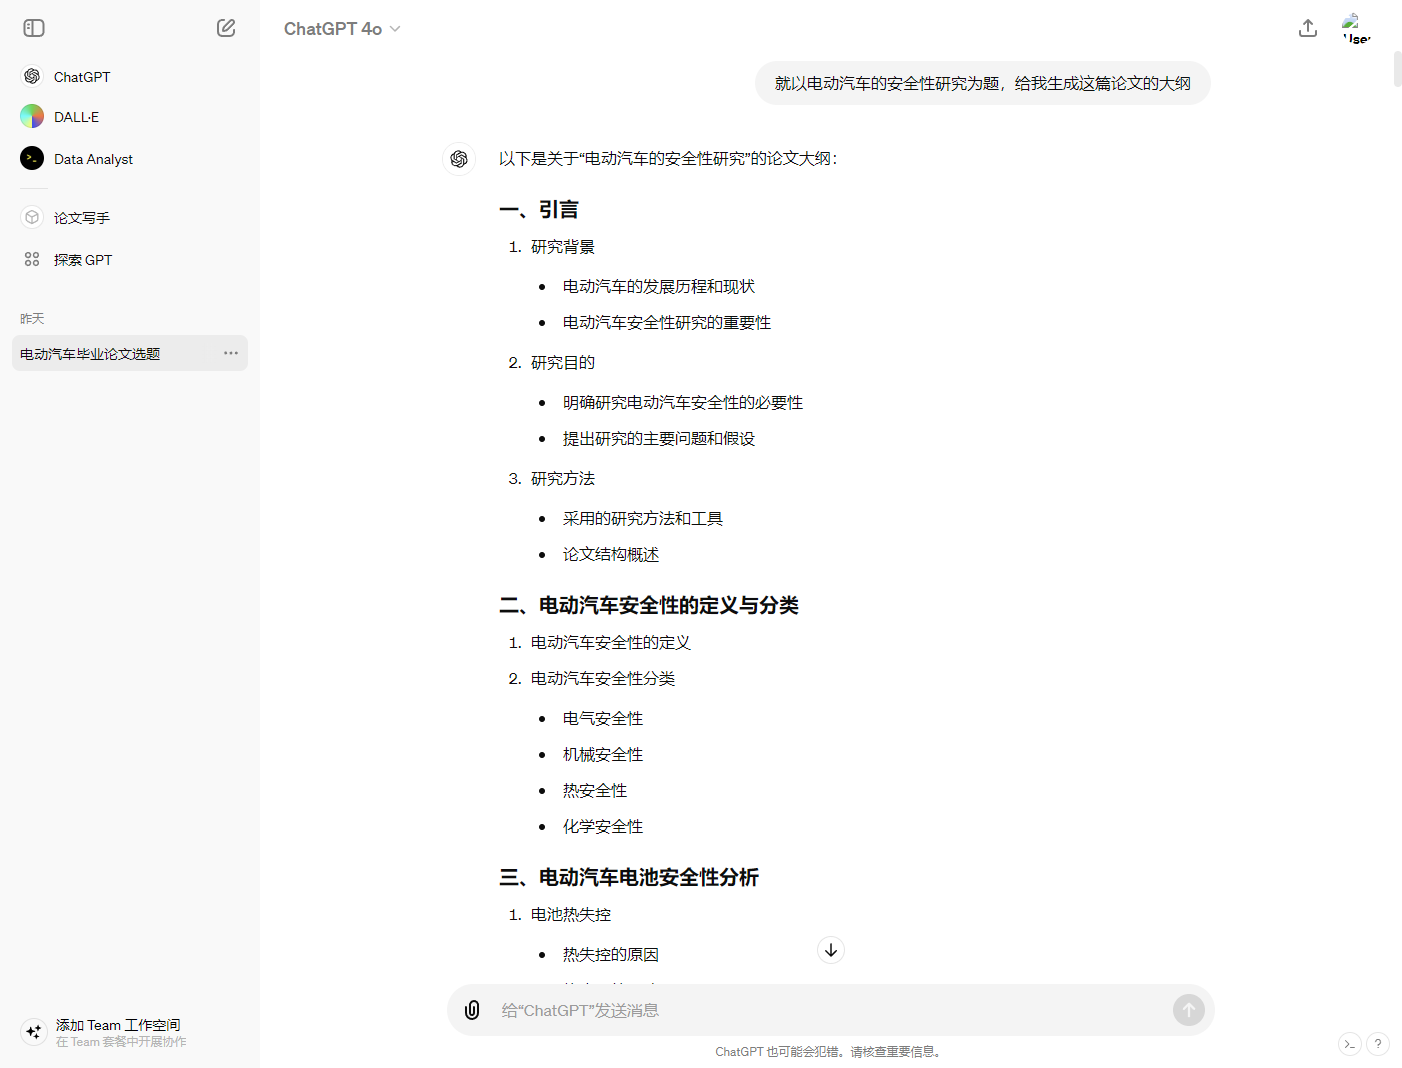Open the user profile avatar
Screen dimensions: 1402x1068
point(1355,28)
